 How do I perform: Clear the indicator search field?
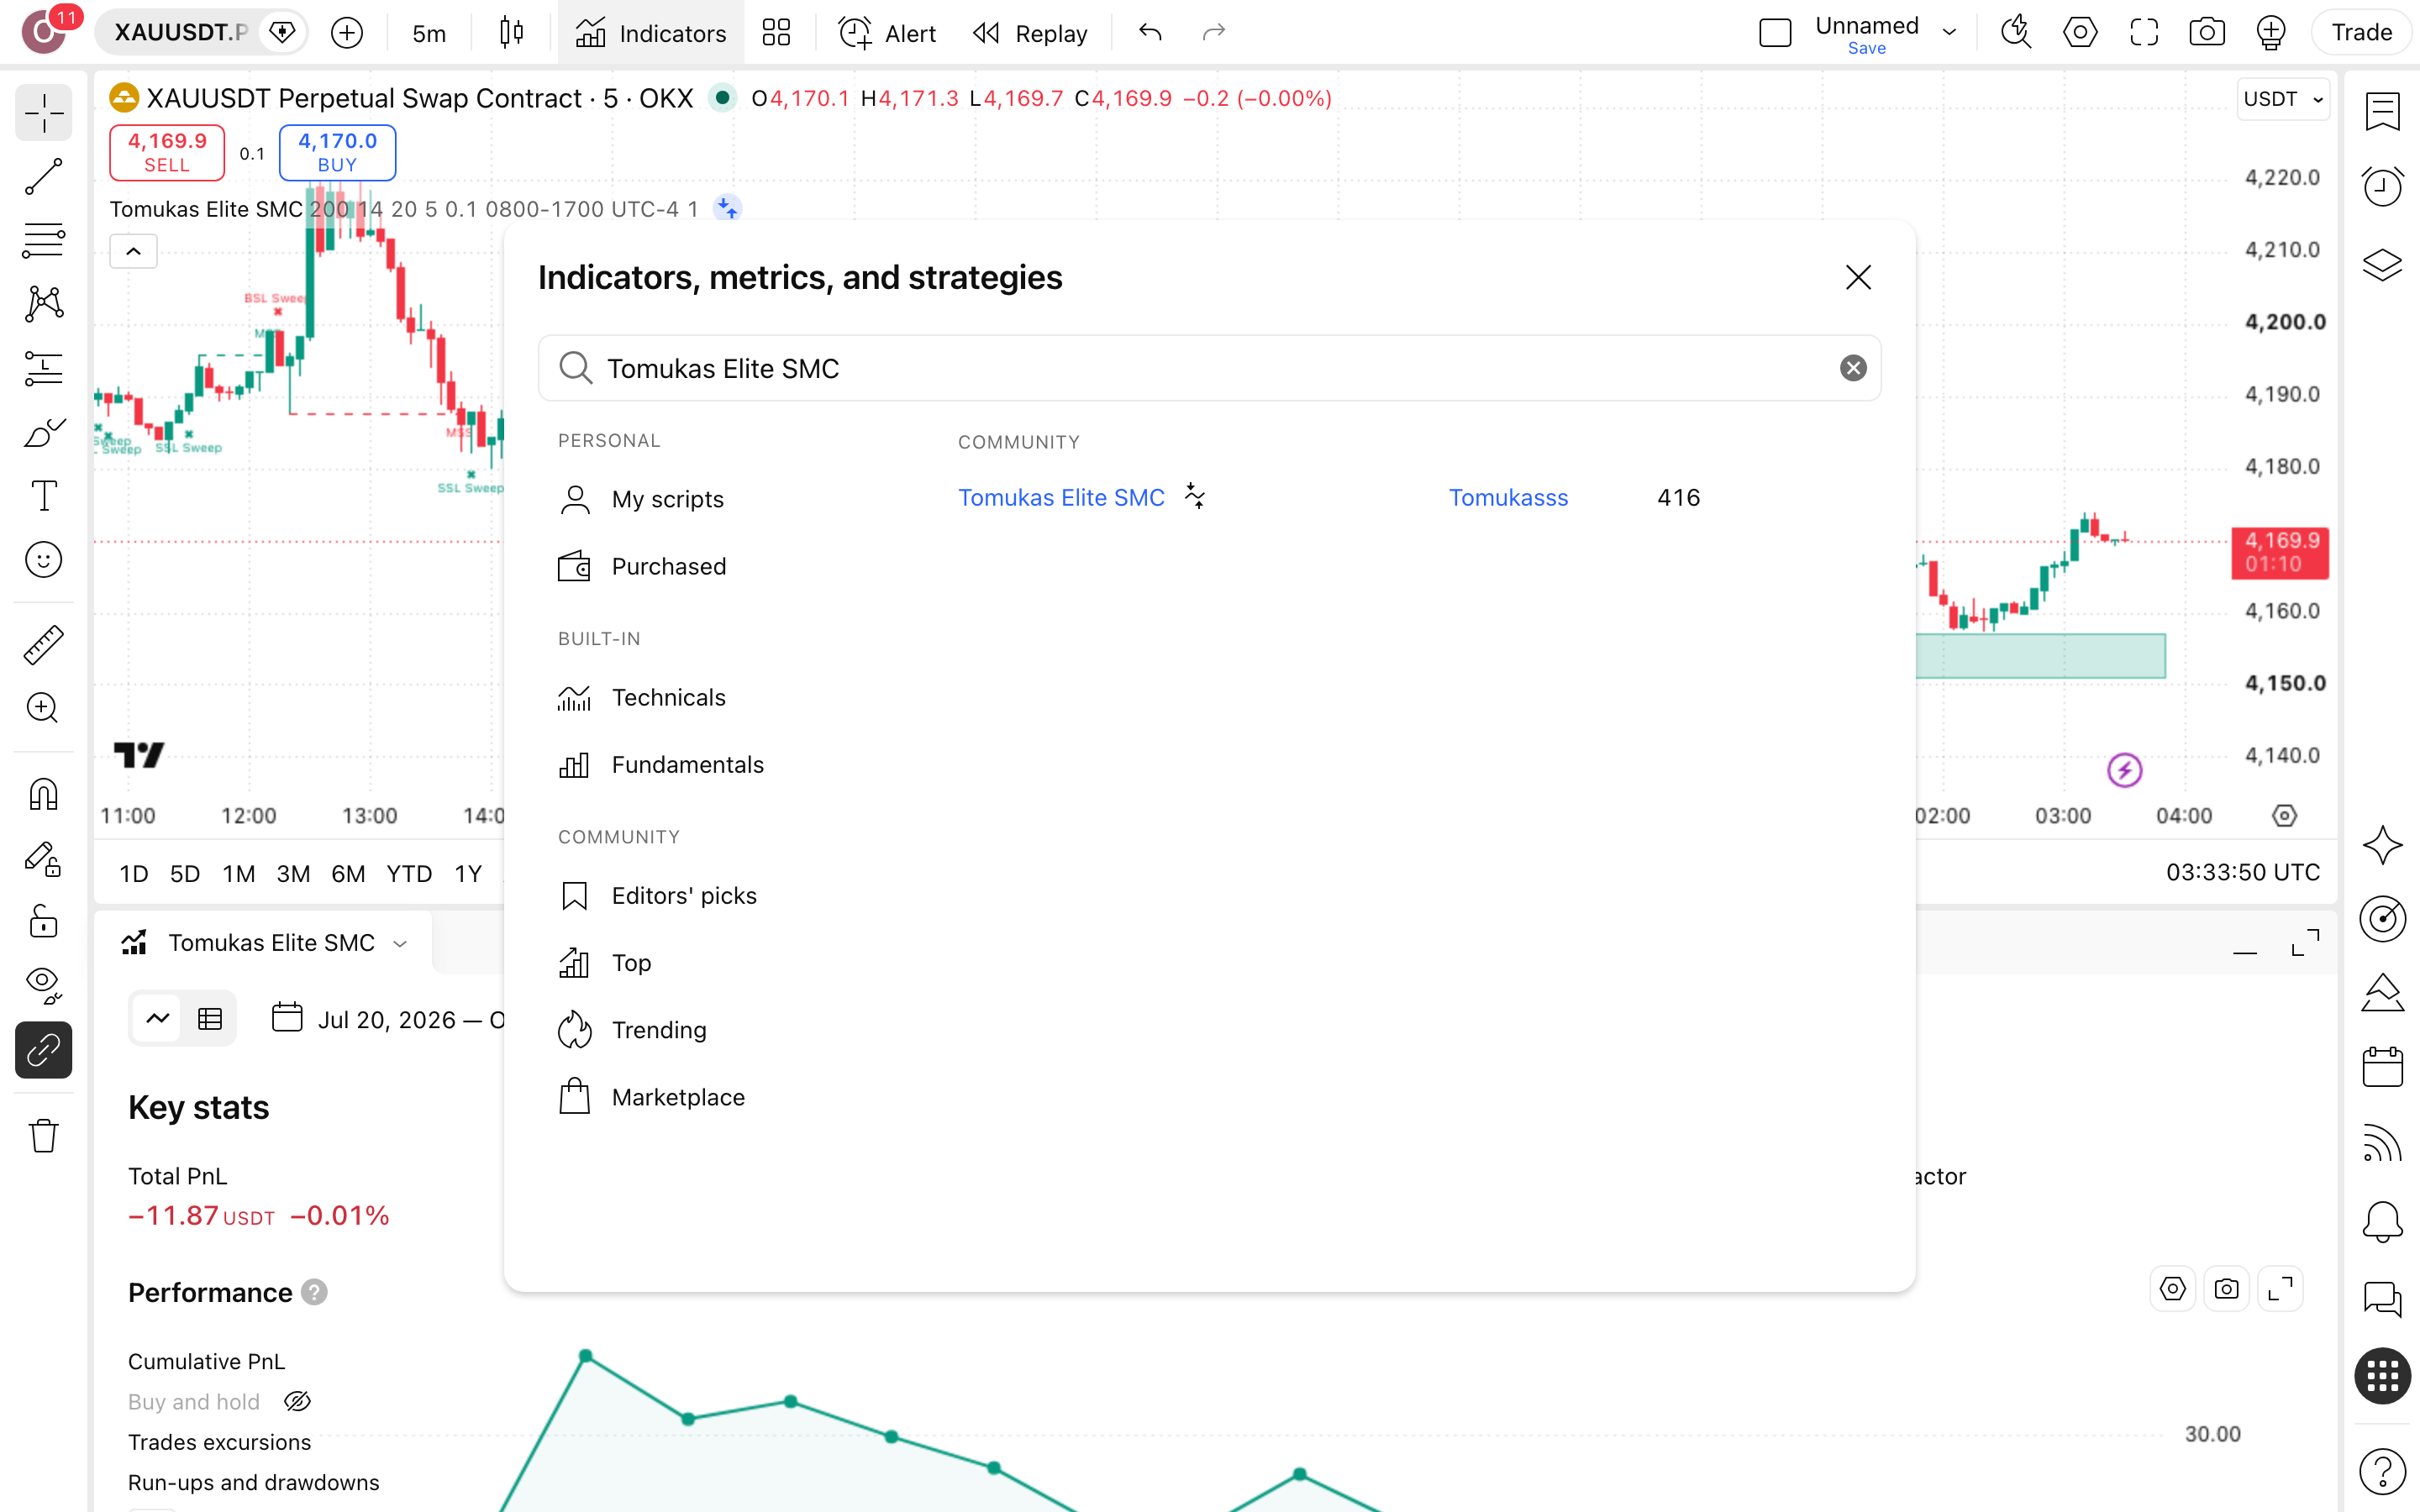click(x=1853, y=368)
